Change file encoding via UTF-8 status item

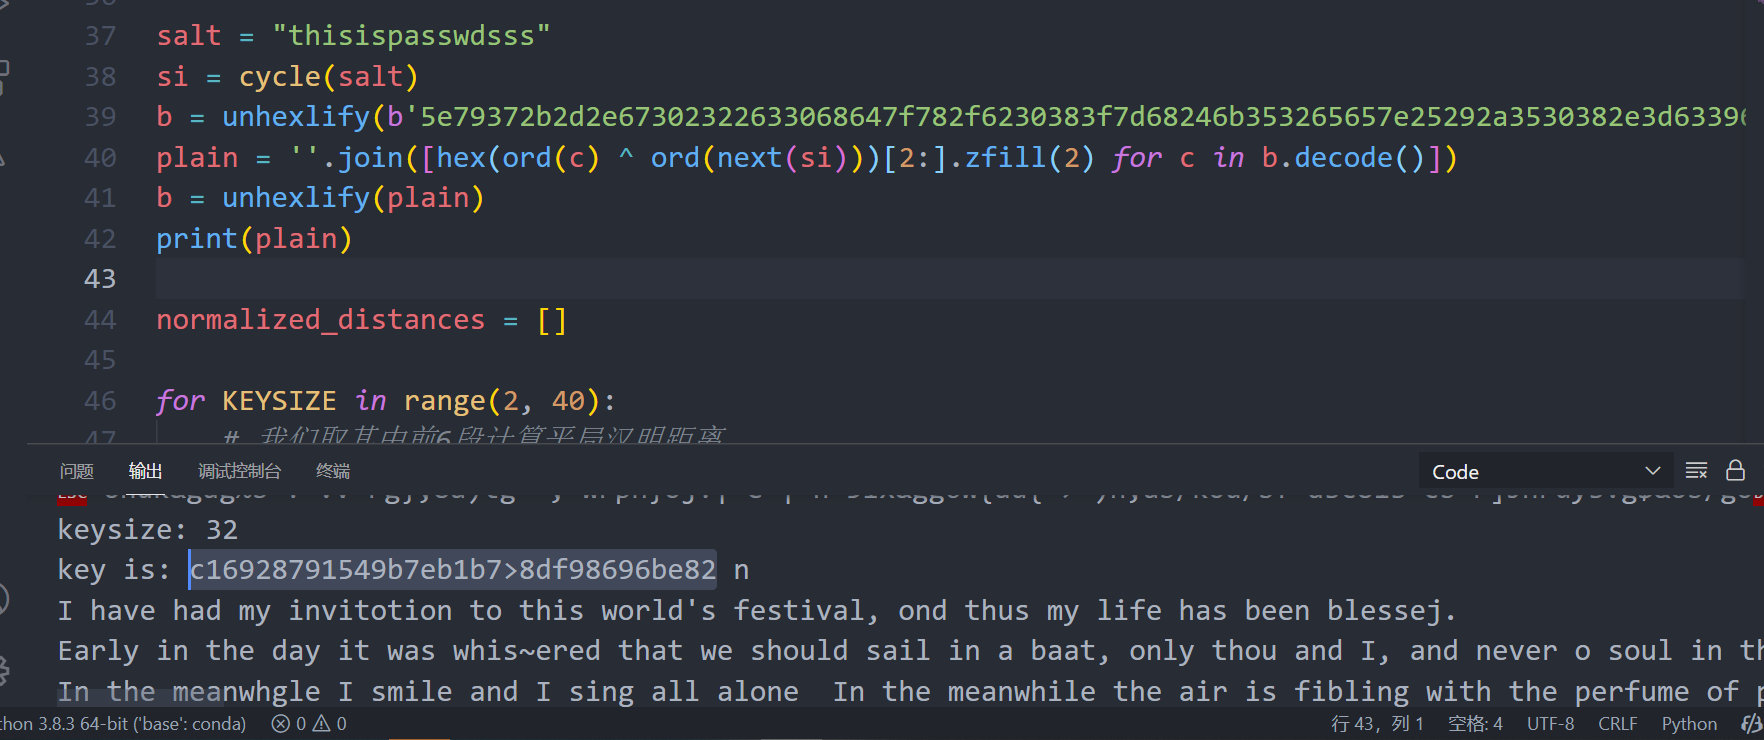1550,723
